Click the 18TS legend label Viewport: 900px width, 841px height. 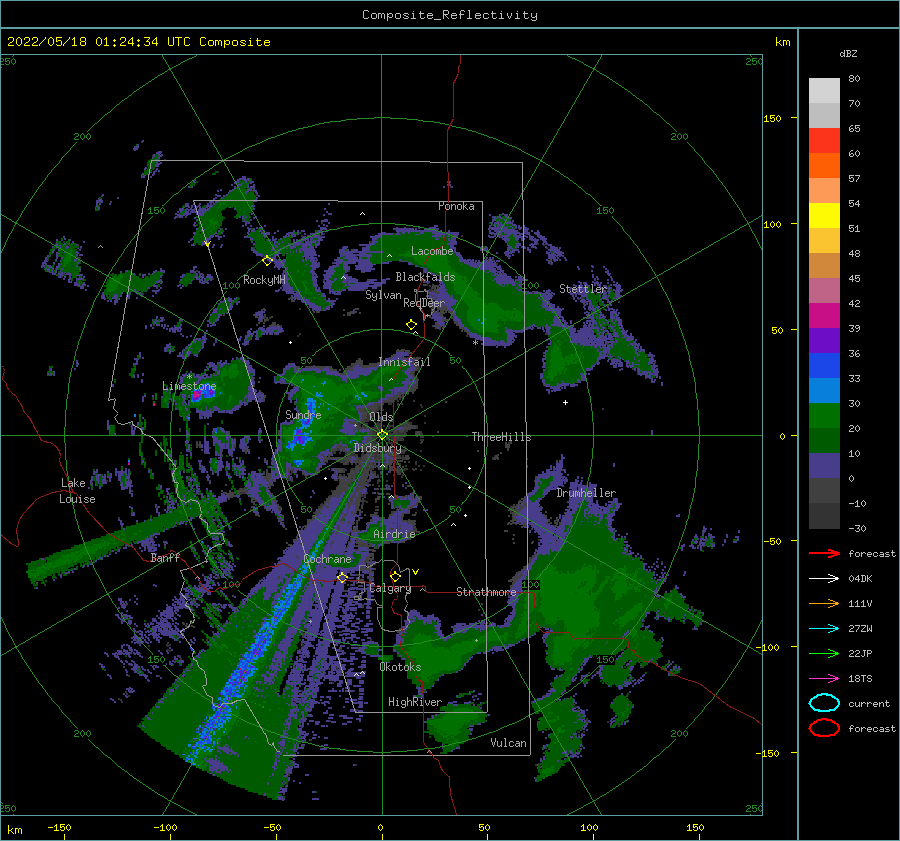tap(860, 679)
